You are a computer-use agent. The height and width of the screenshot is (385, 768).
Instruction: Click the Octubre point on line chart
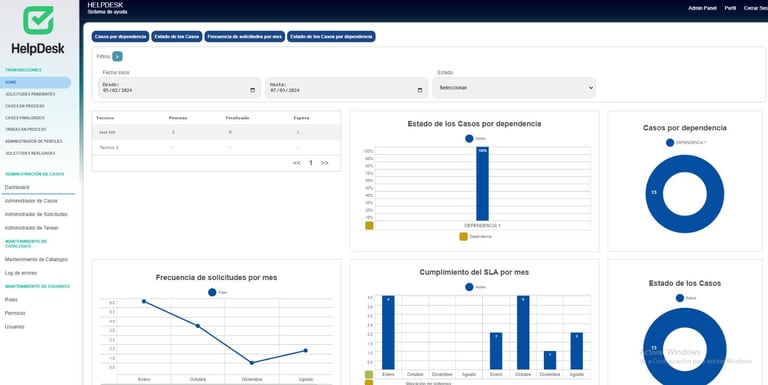(x=198, y=326)
